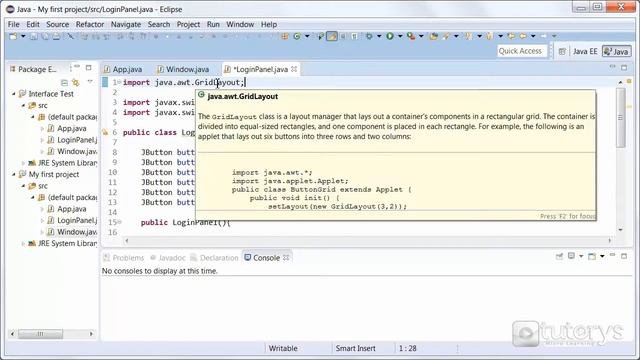This screenshot has height=360, width=640.
Task: Click the green Run button
Action: [x=390, y=36]
